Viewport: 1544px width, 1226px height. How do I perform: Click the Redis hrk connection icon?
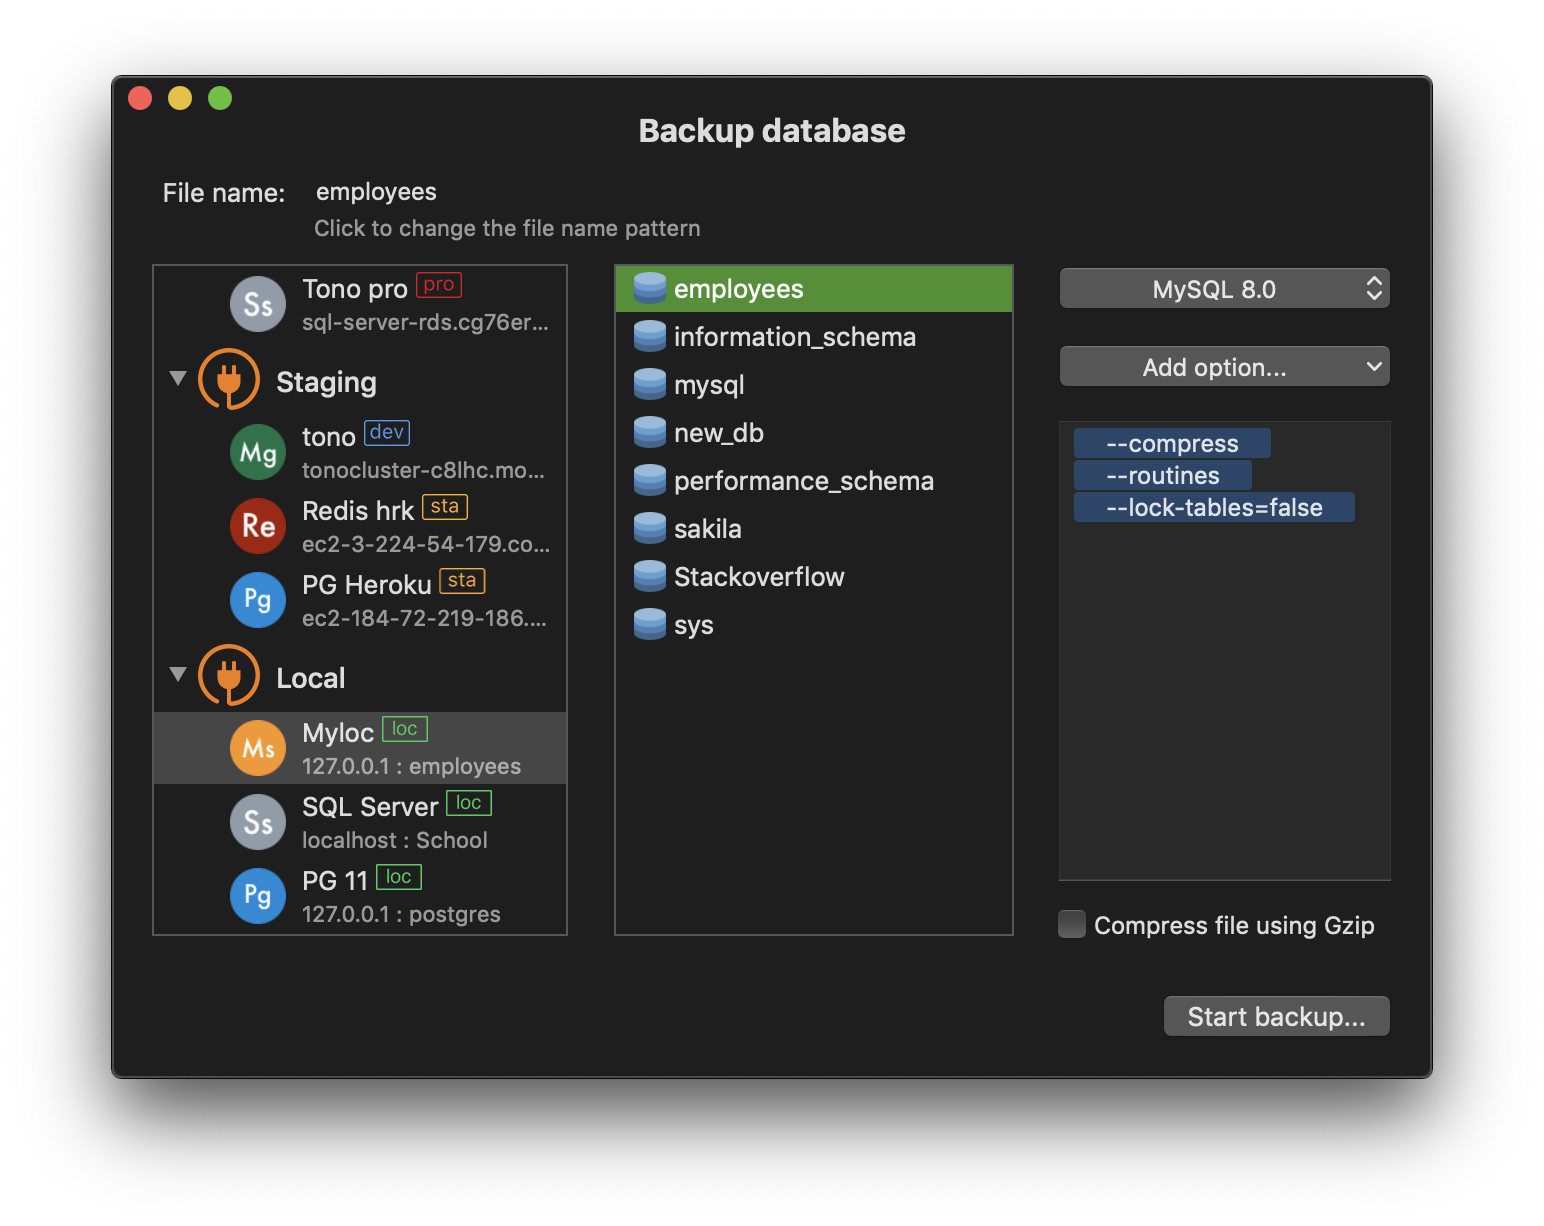(258, 526)
